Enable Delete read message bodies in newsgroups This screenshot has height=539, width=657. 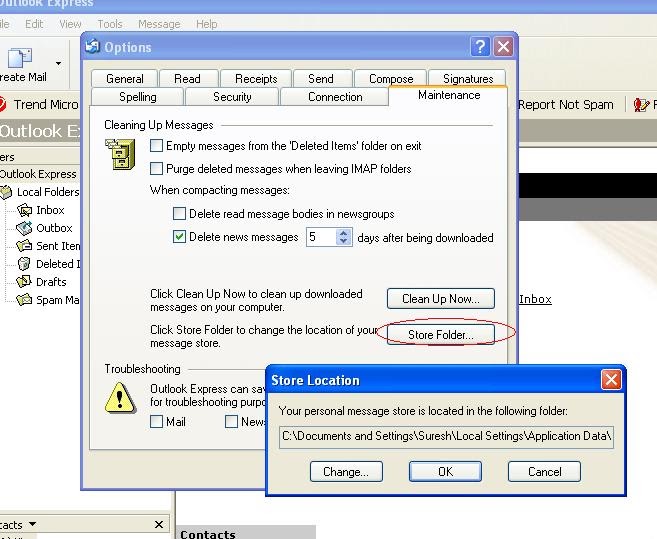click(179, 213)
